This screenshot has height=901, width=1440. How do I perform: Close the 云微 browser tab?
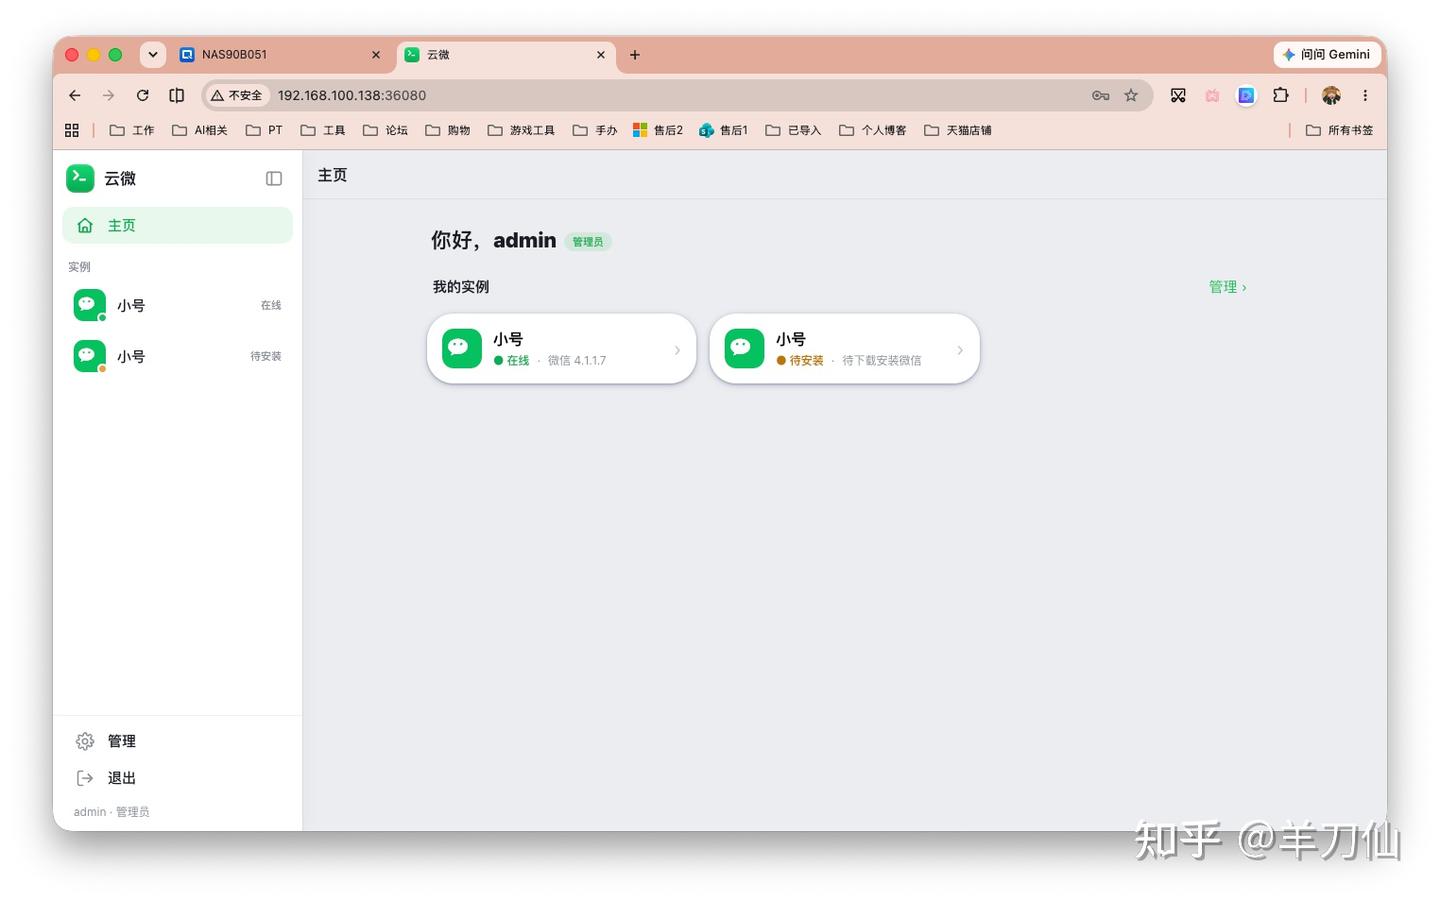(x=601, y=55)
